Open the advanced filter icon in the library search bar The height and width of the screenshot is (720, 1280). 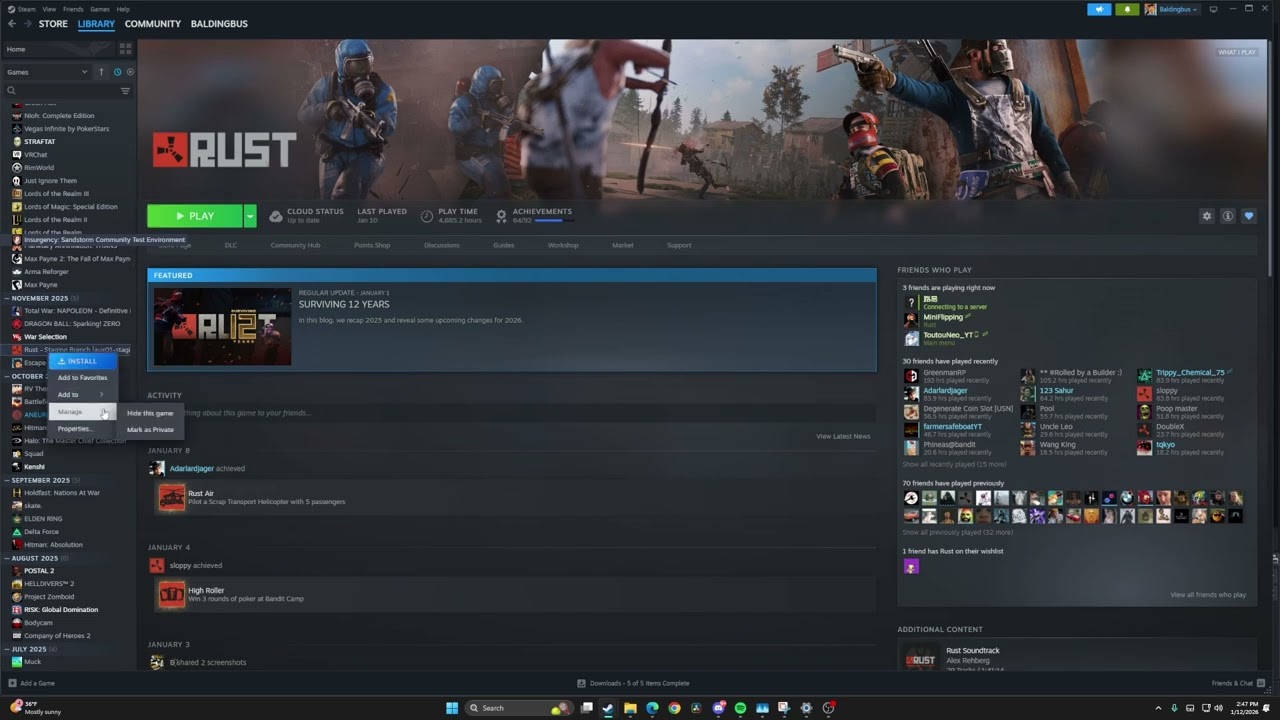(125, 91)
